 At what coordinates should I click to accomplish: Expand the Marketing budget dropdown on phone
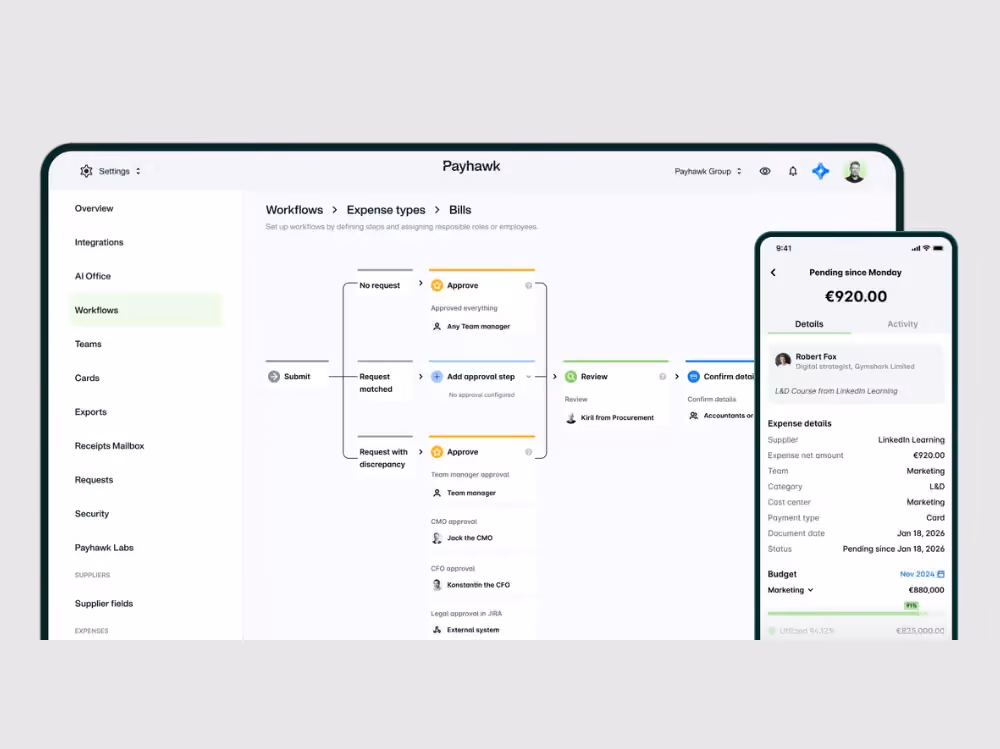(x=791, y=590)
